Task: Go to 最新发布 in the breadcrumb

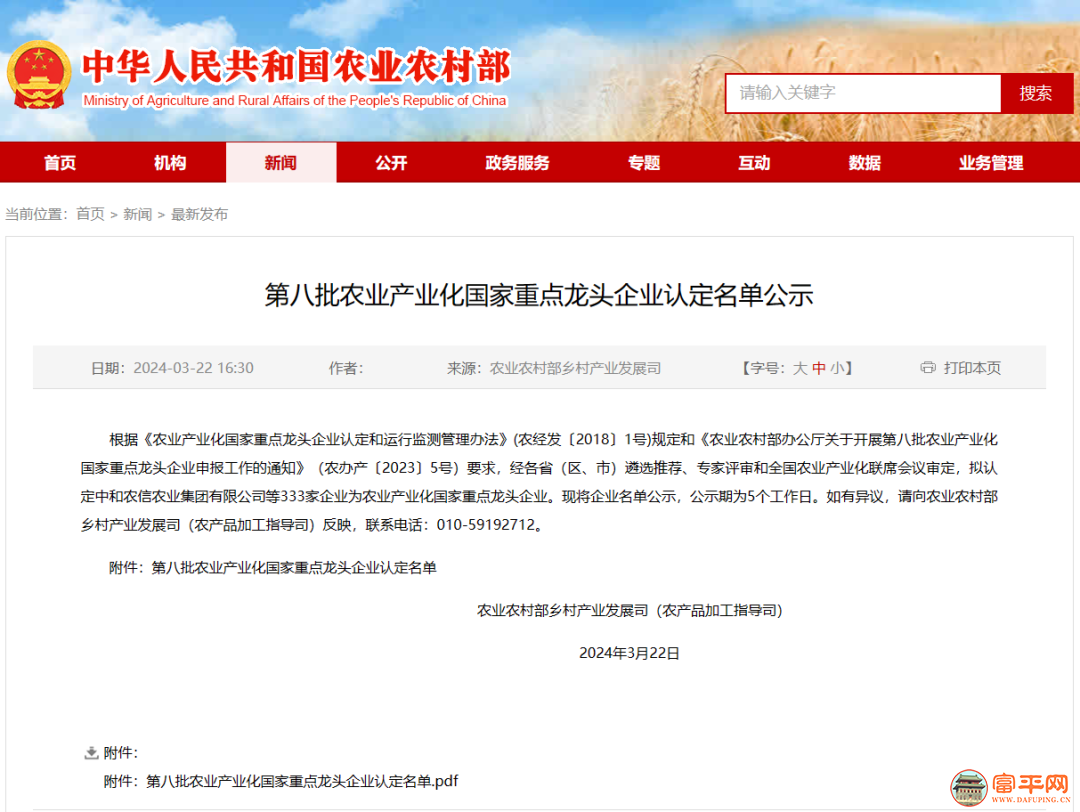Action: pos(199,214)
